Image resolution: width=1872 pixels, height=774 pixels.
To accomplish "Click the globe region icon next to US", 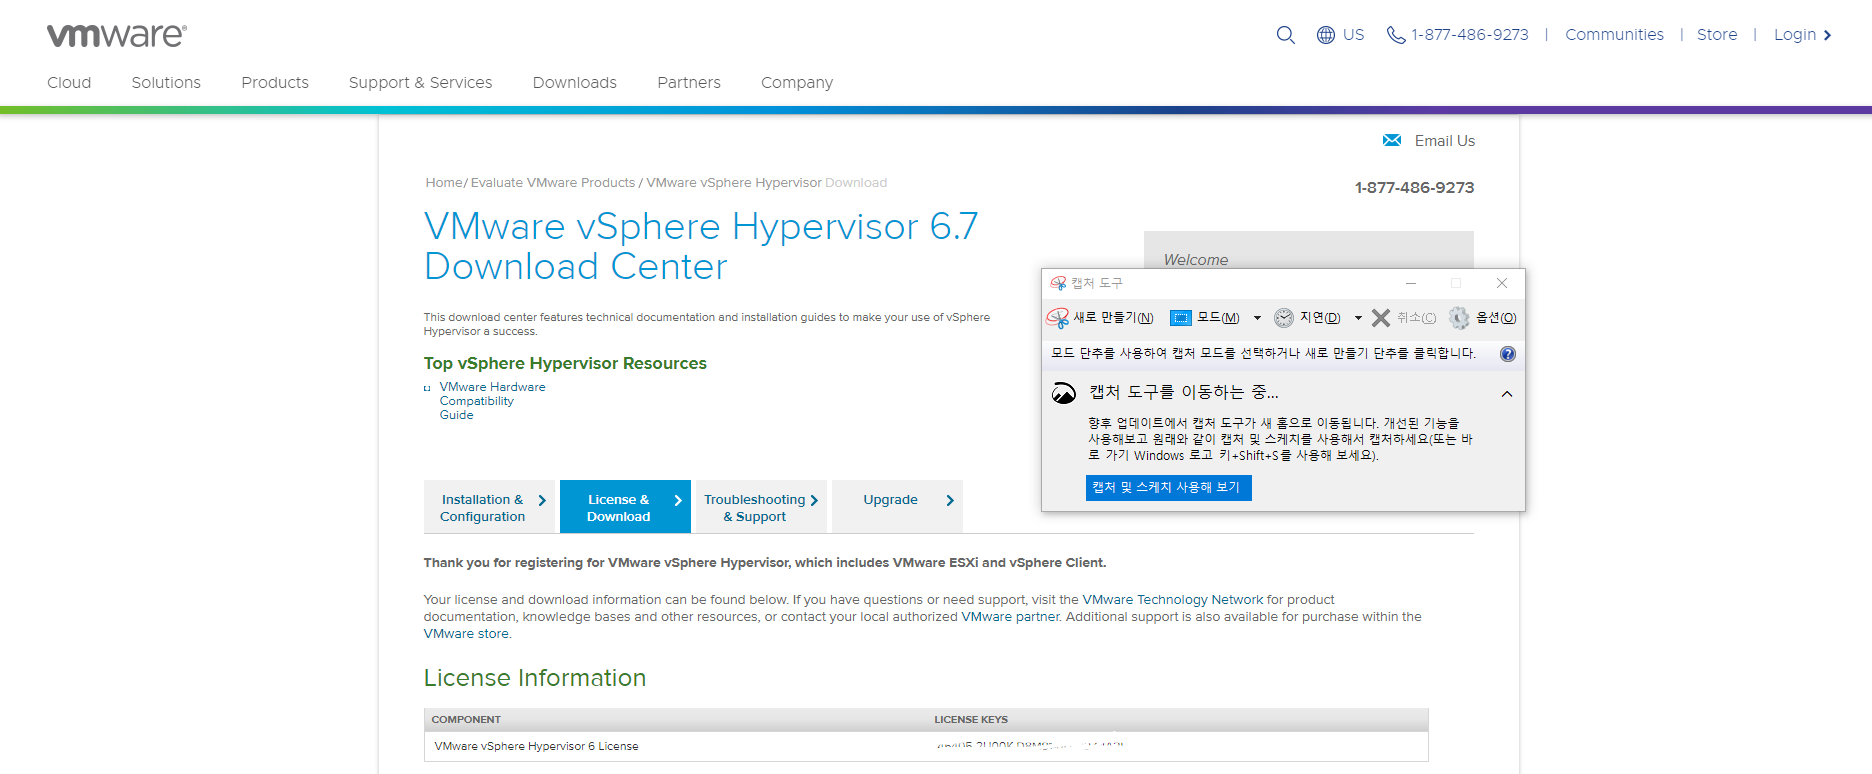I will click(x=1326, y=35).
